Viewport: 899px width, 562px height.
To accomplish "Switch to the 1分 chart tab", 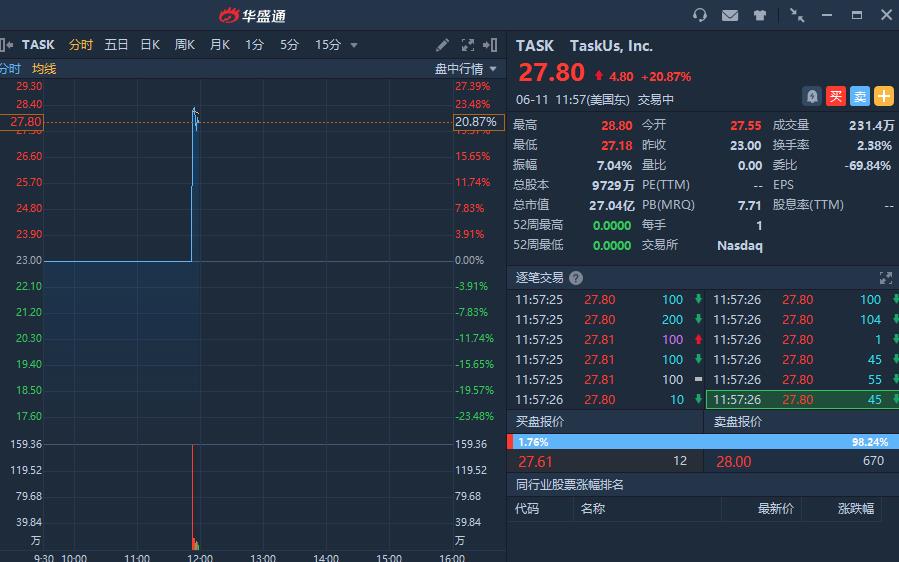I will click(x=255, y=45).
